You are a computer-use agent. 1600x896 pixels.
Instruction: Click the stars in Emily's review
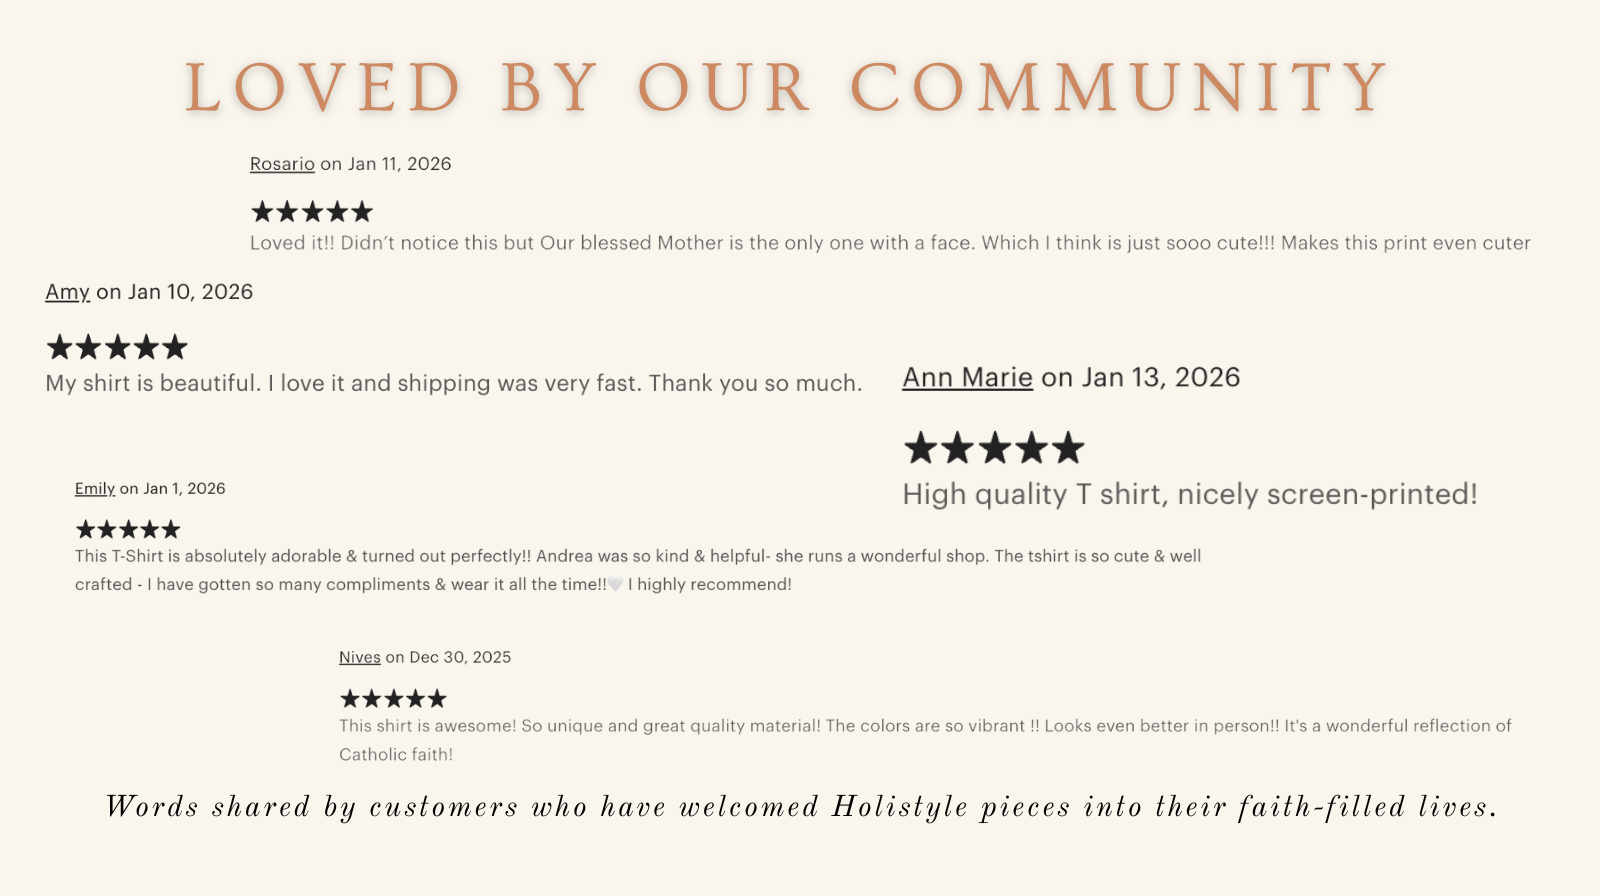128,530
